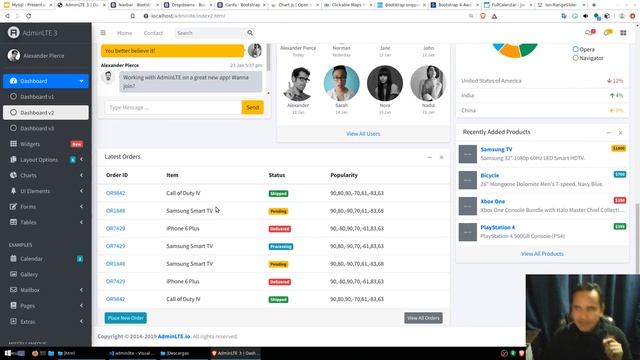Screen dimensions: 640x360
Task: Open Home in the top navbar
Action: [x=124, y=33]
